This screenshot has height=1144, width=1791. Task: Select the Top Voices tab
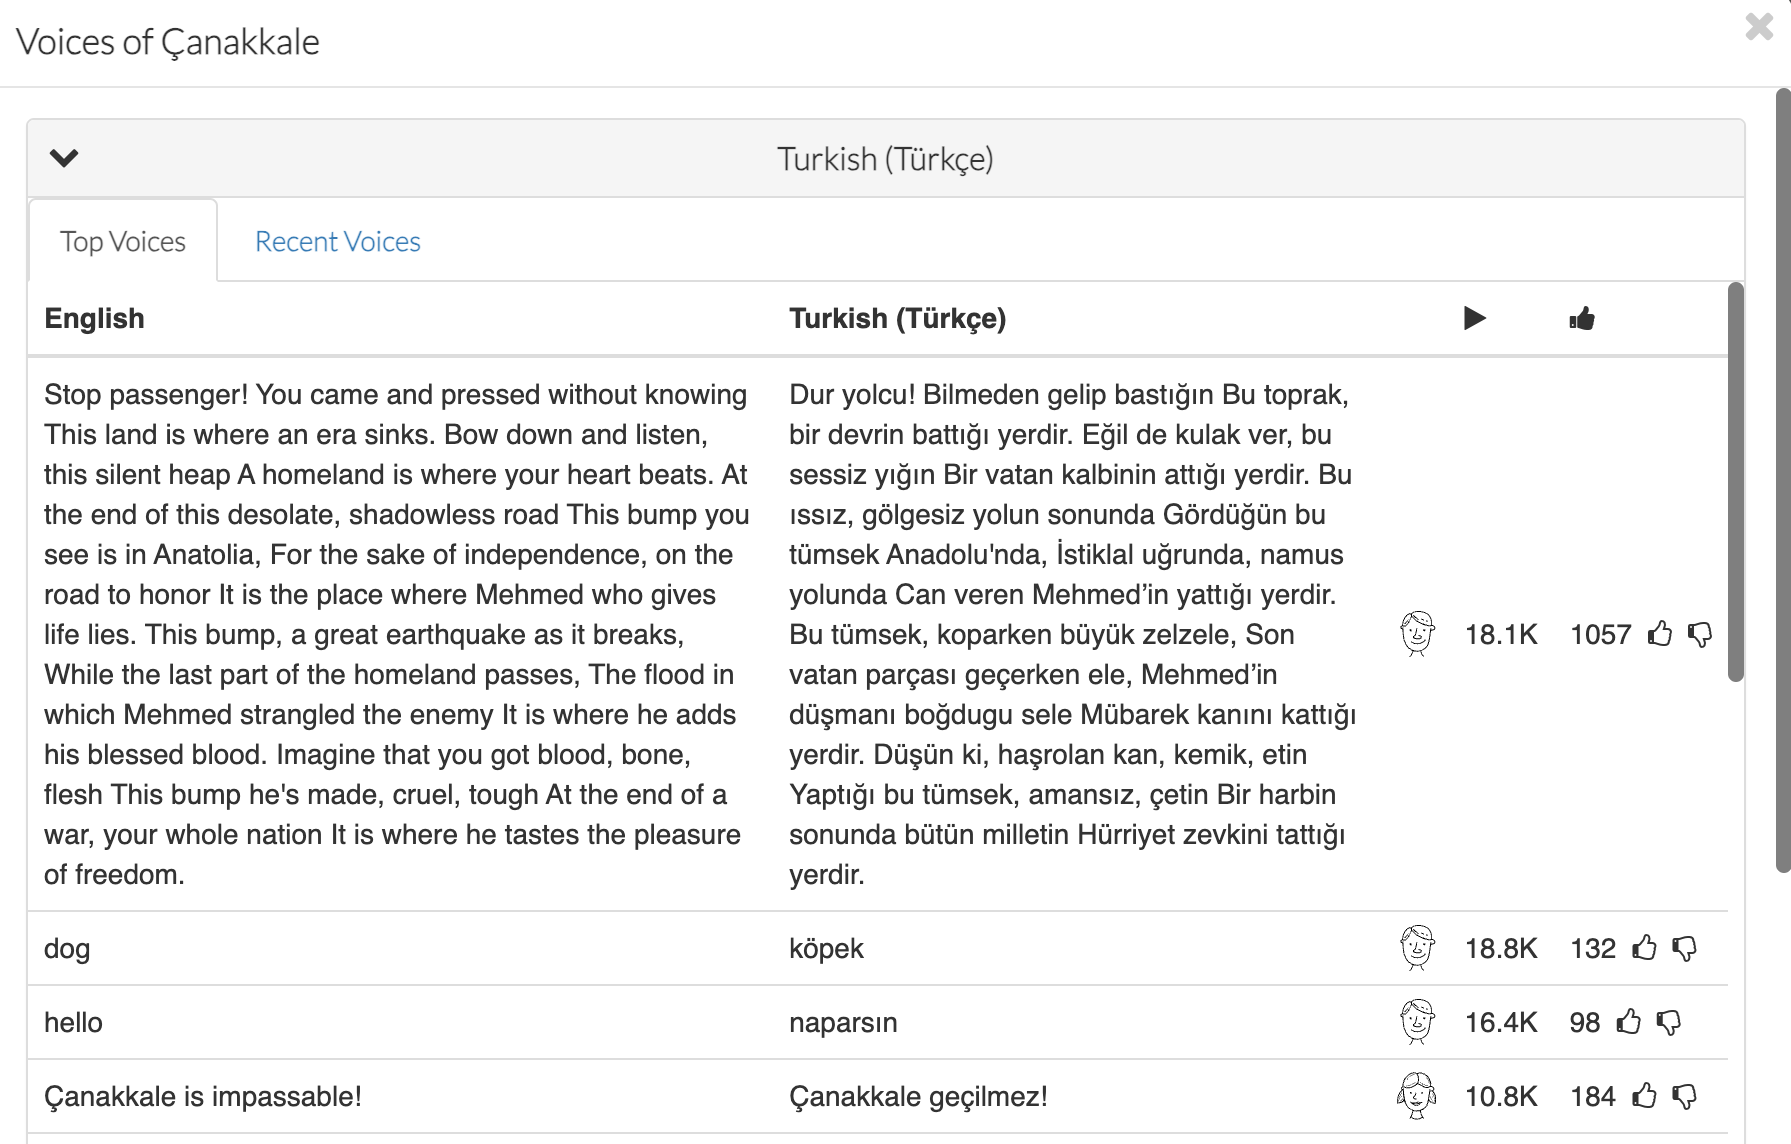(123, 242)
